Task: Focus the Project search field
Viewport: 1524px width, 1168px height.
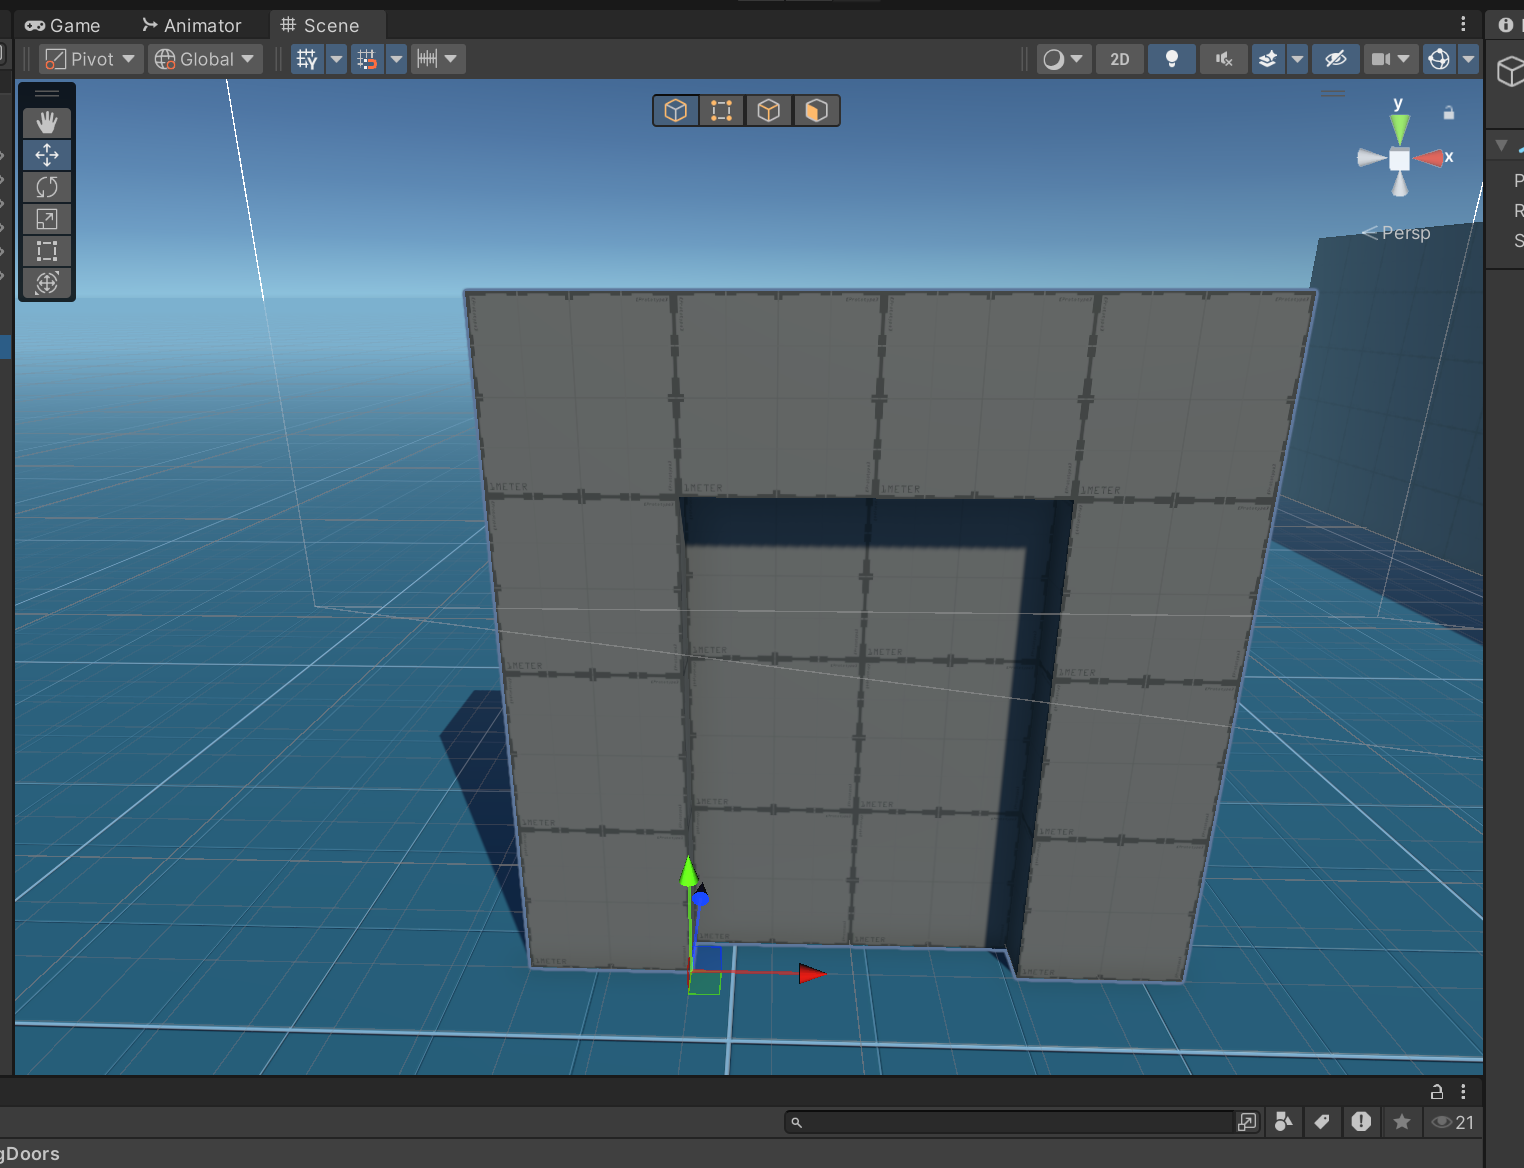Action: [1010, 1122]
